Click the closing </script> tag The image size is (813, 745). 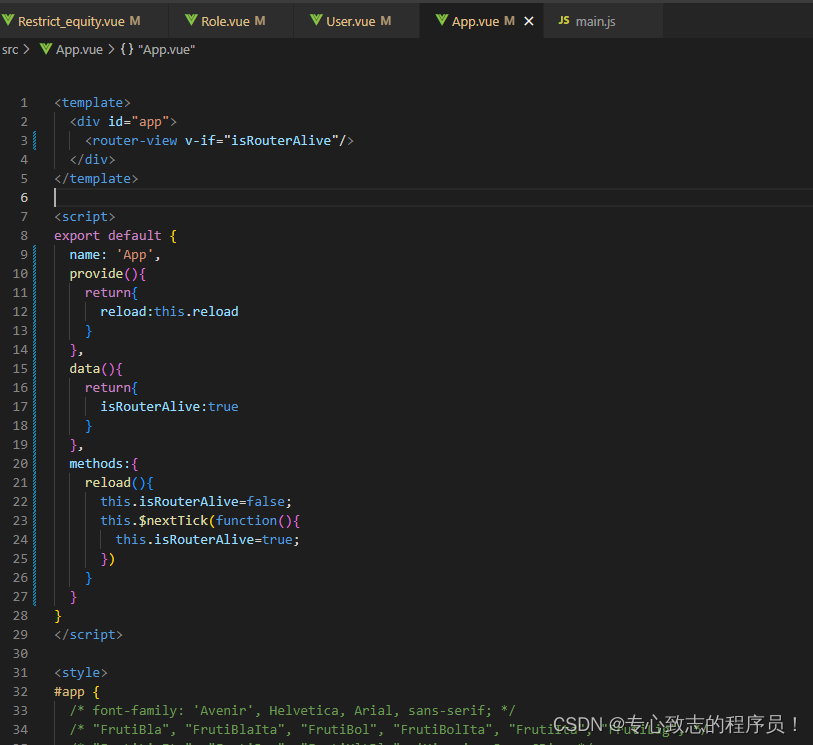click(x=89, y=635)
